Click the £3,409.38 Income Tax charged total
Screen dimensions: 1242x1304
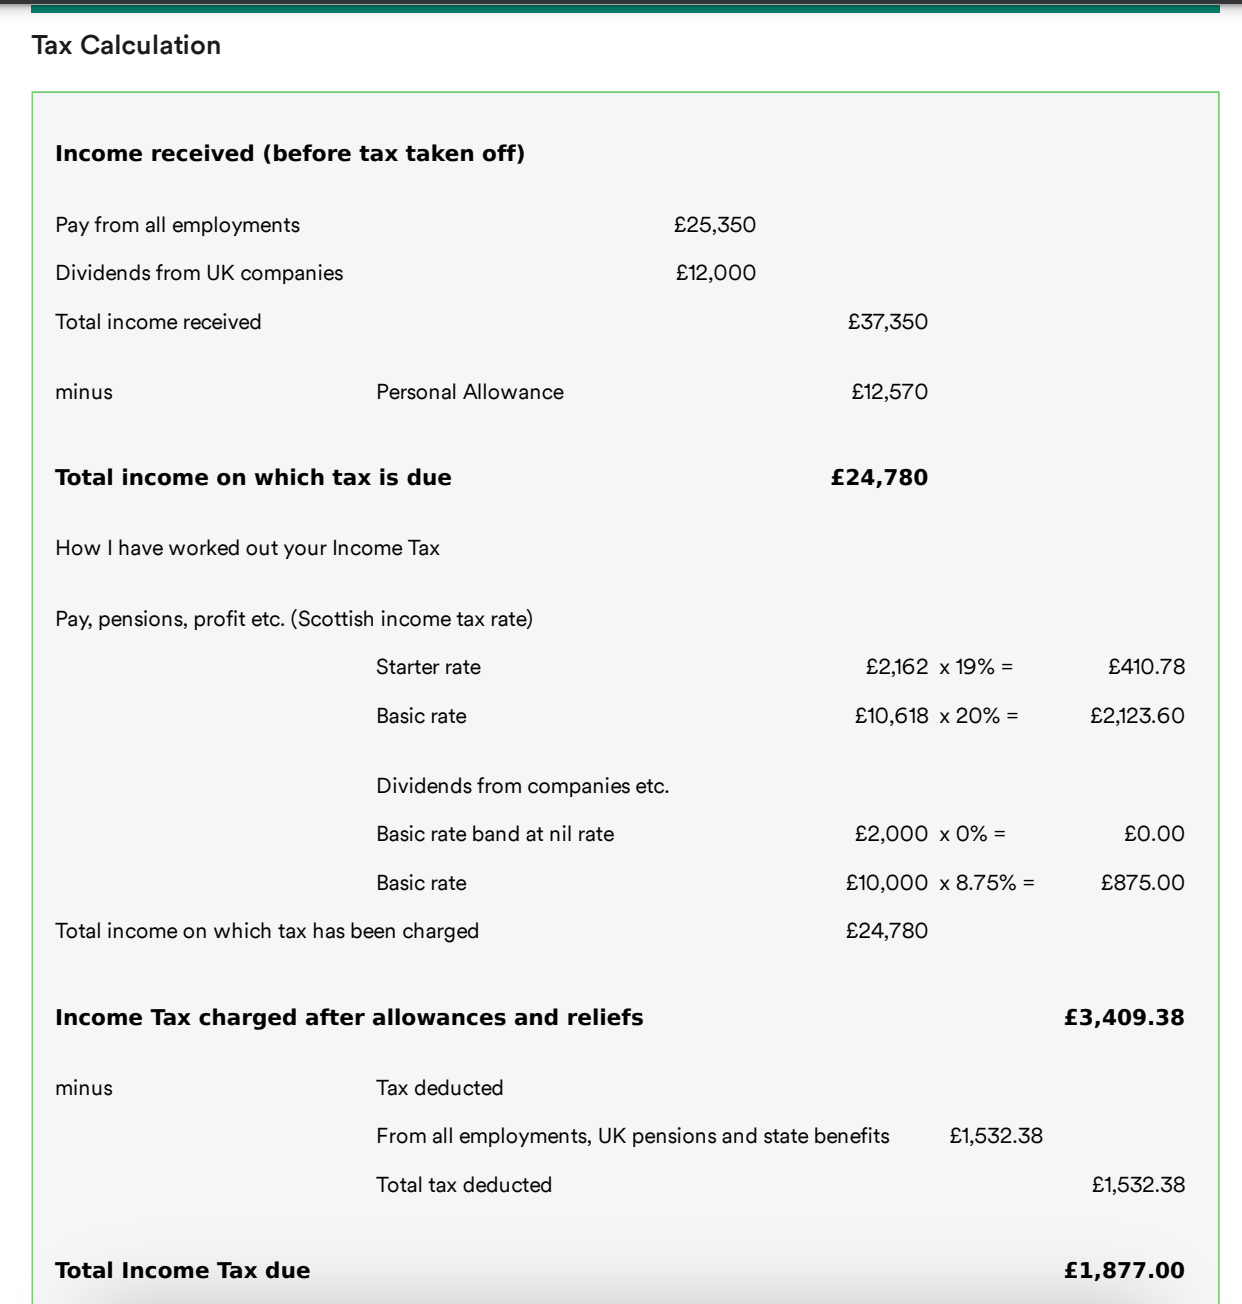click(1124, 1017)
